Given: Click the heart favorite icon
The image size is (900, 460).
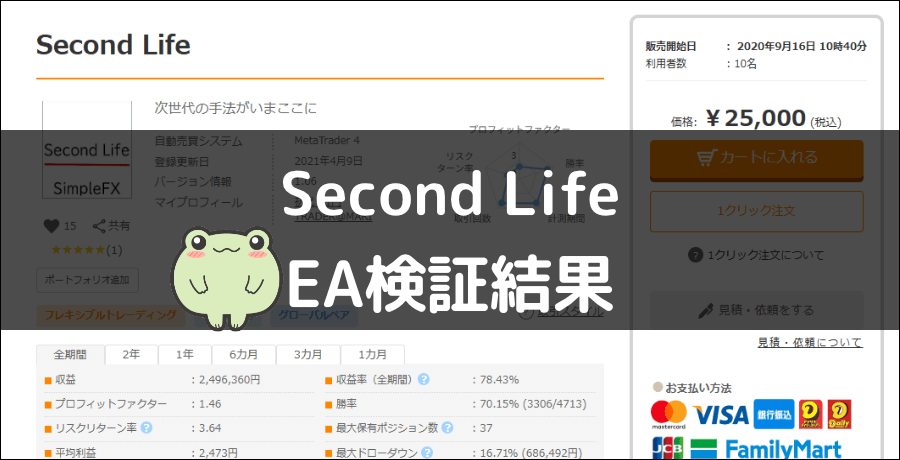Looking at the screenshot, I should 52,226.
